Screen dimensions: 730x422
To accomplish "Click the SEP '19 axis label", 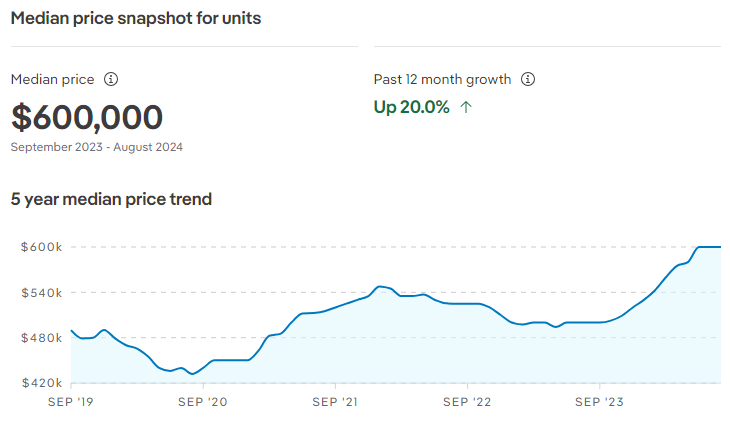I will pos(71,402).
